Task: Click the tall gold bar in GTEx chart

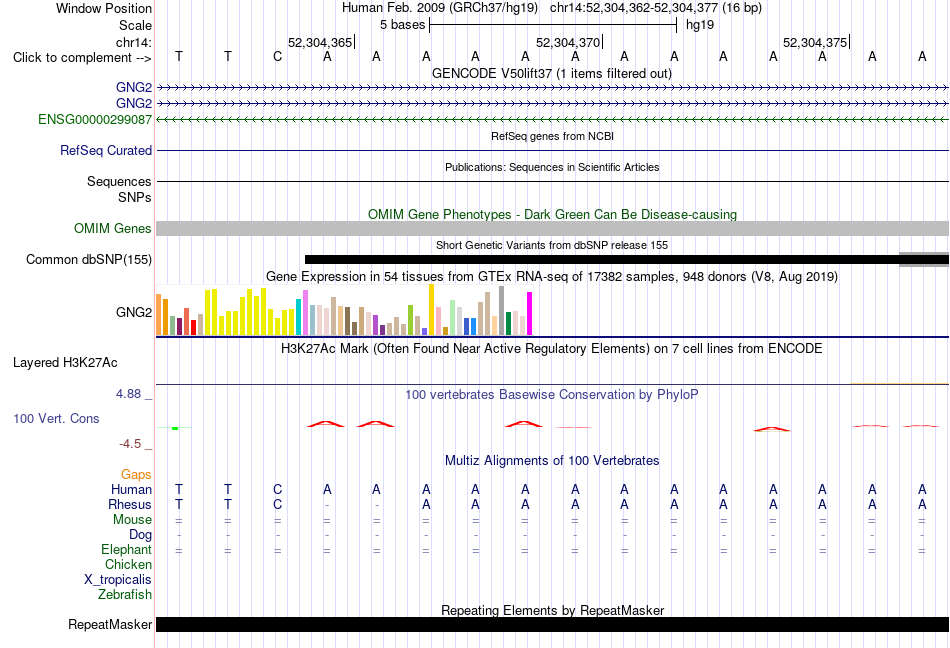Action: pos(432,309)
